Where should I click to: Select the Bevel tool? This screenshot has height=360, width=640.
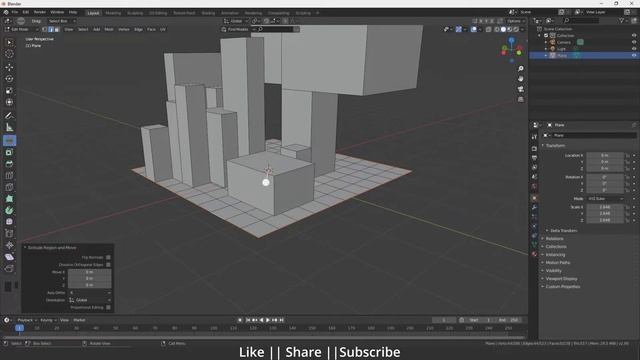pos(9,164)
